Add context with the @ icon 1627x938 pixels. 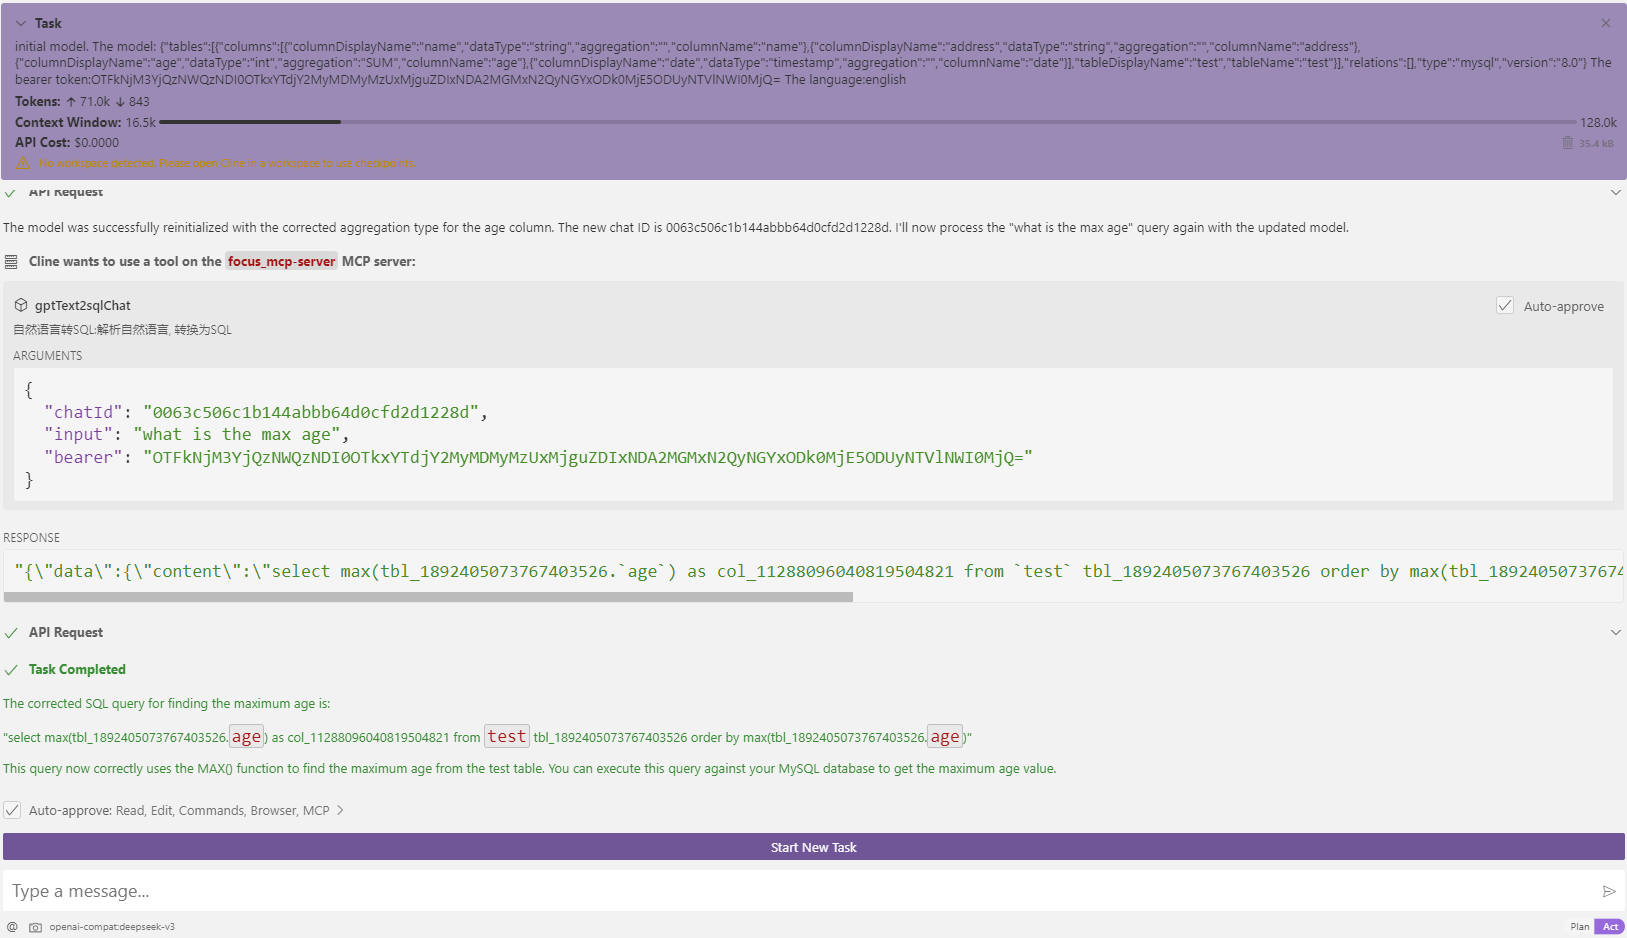pyautogui.click(x=12, y=927)
